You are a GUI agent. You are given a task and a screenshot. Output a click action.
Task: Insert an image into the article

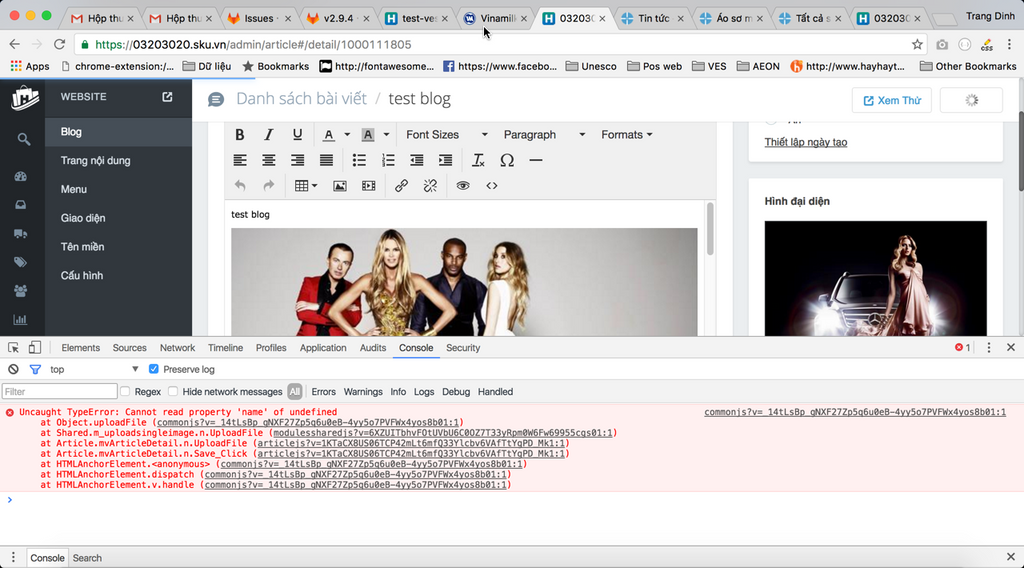click(340, 186)
